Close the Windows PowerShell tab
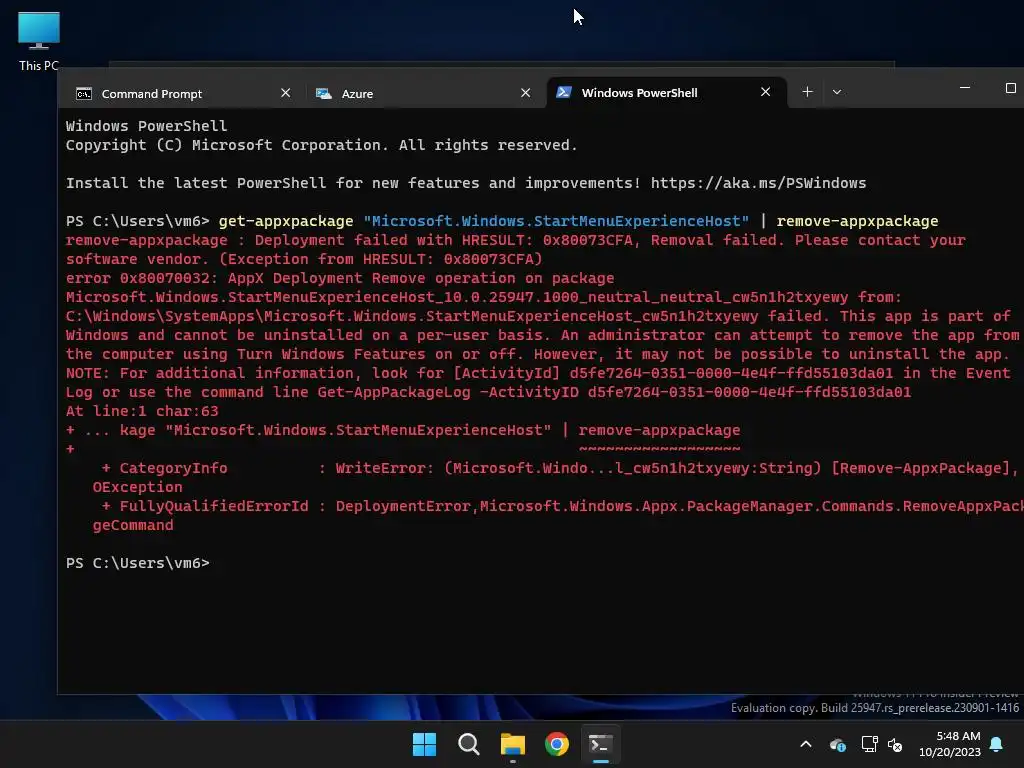Screen dimensions: 1024x768 click(x=765, y=92)
